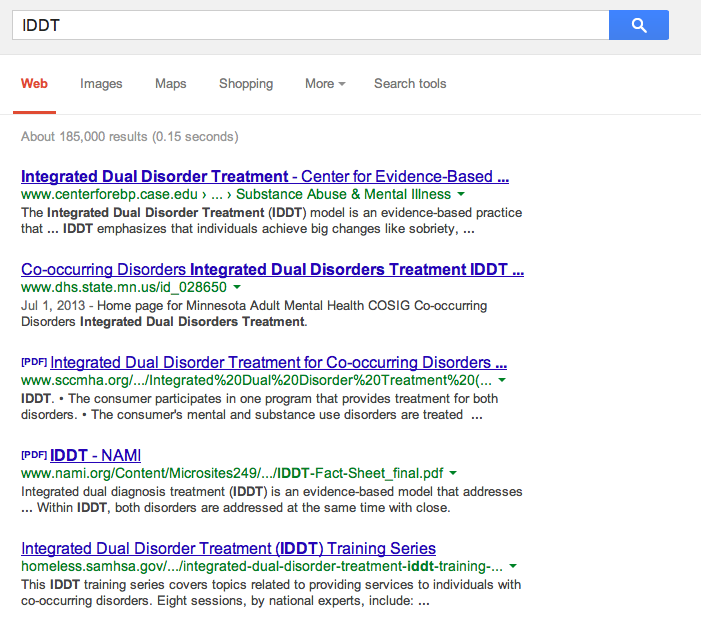Click snippet 'Integrated dual diagnosis treatment (IDDT) is'

pyautogui.click(x=271, y=500)
